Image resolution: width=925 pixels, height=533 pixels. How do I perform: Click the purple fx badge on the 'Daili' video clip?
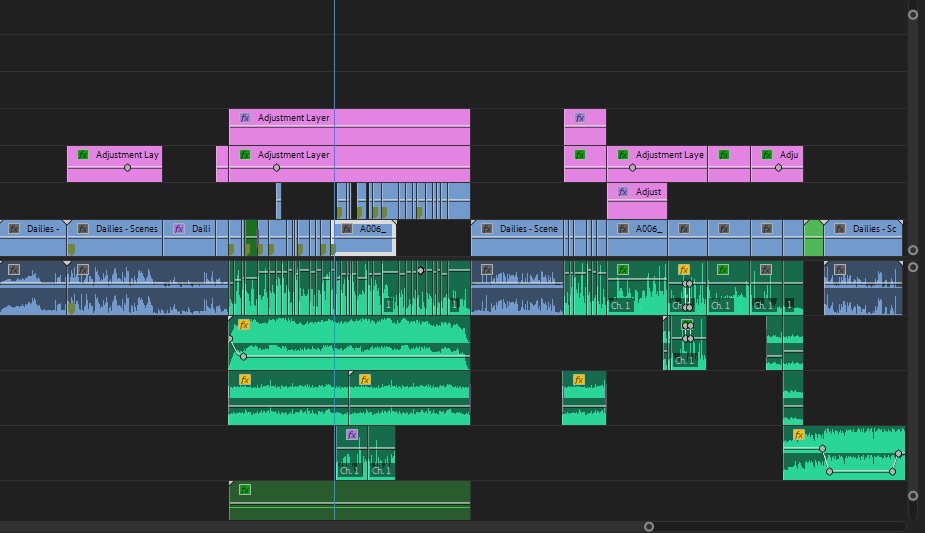click(179, 228)
